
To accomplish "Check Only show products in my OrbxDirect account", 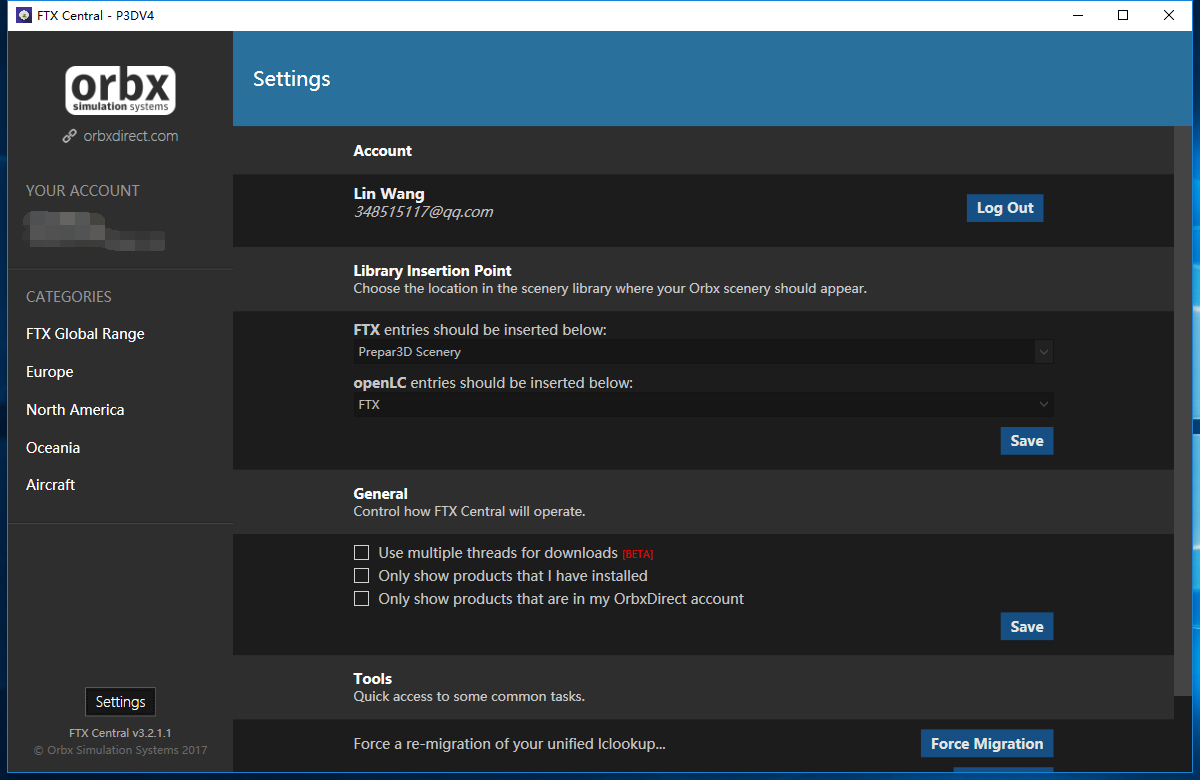I will click(362, 599).
